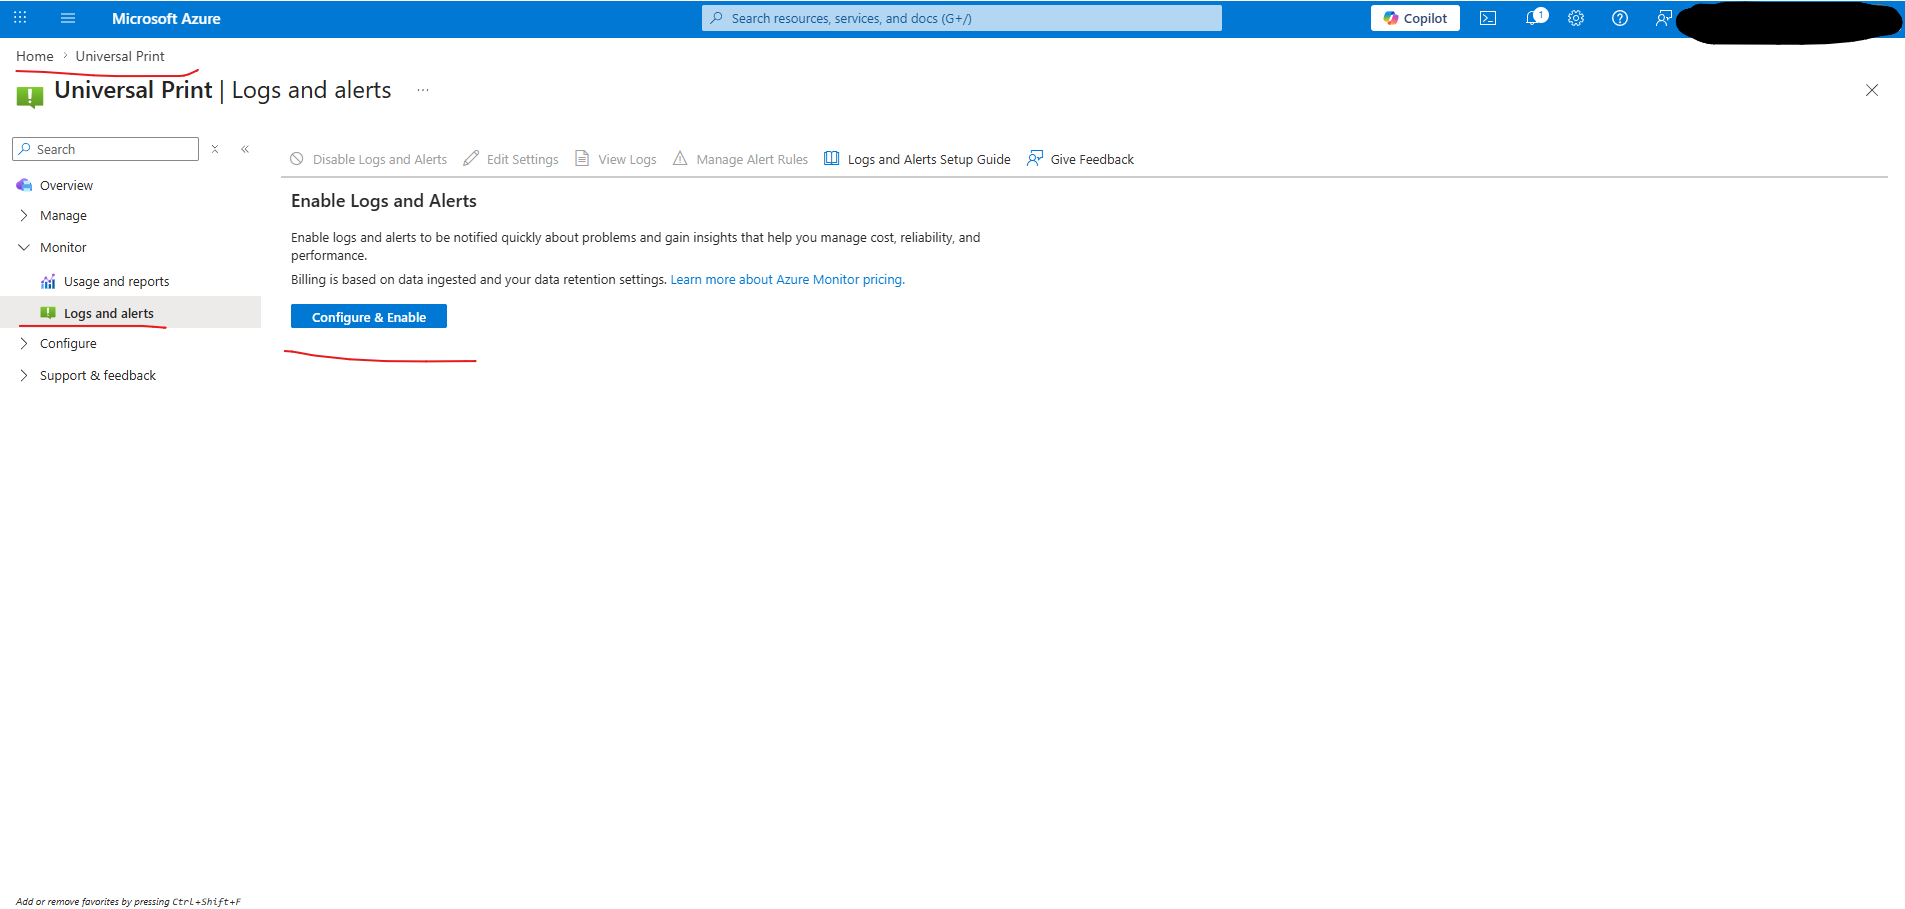
Task: Click the View Logs document icon
Action: click(582, 158)
